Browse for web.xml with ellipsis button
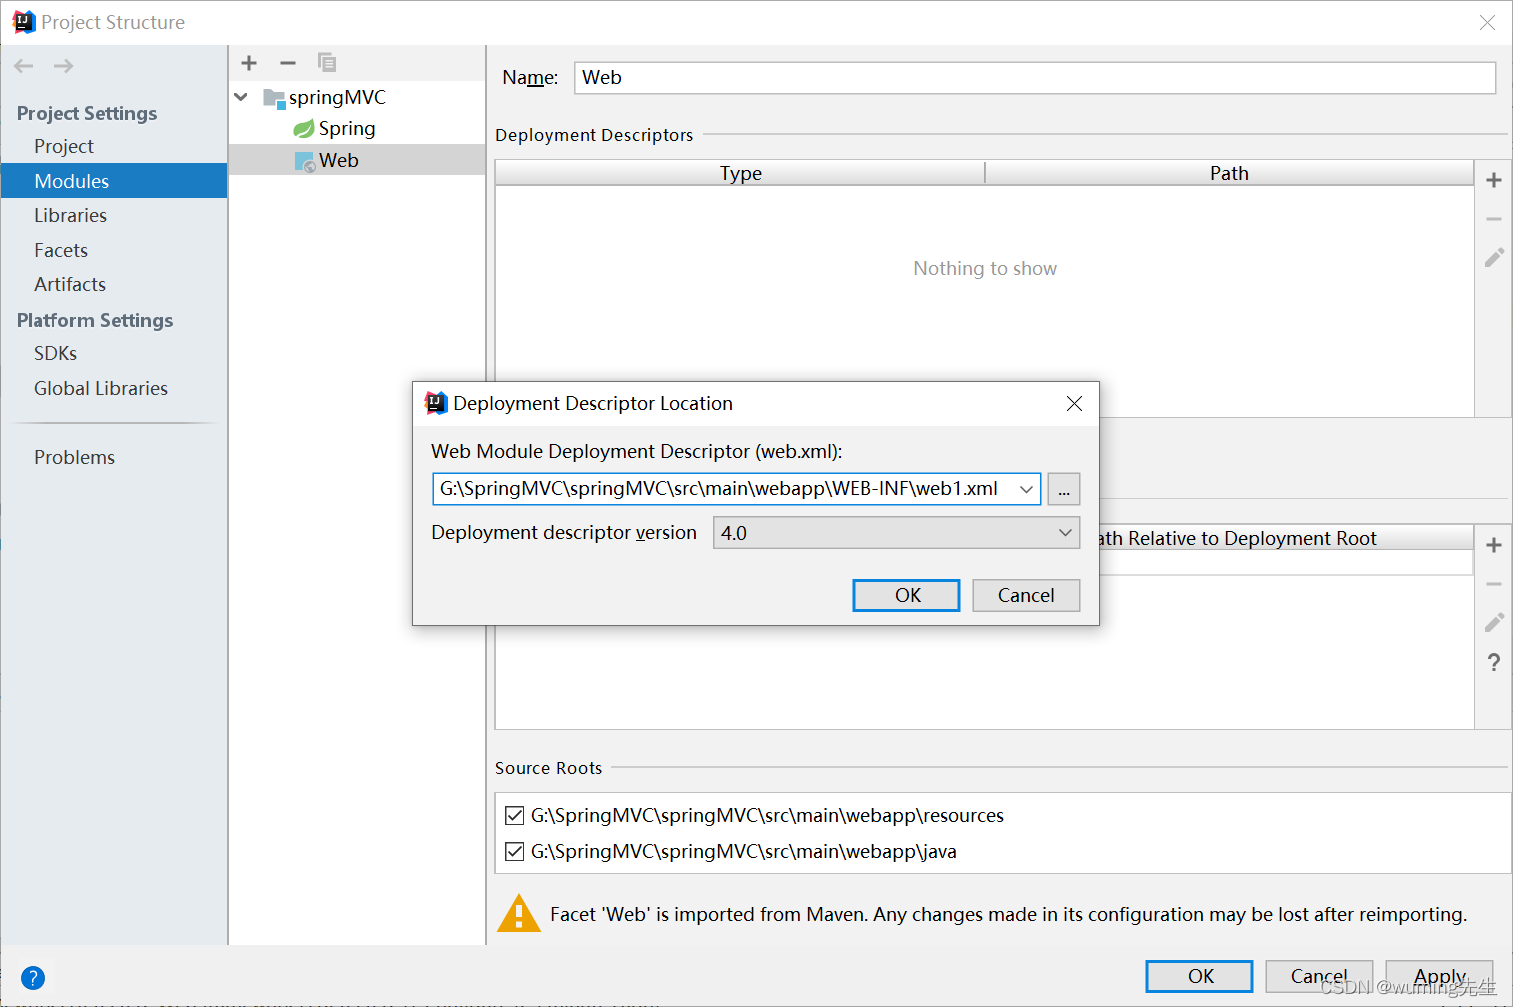1513x1007 pixels. (x=1064, y=489)
